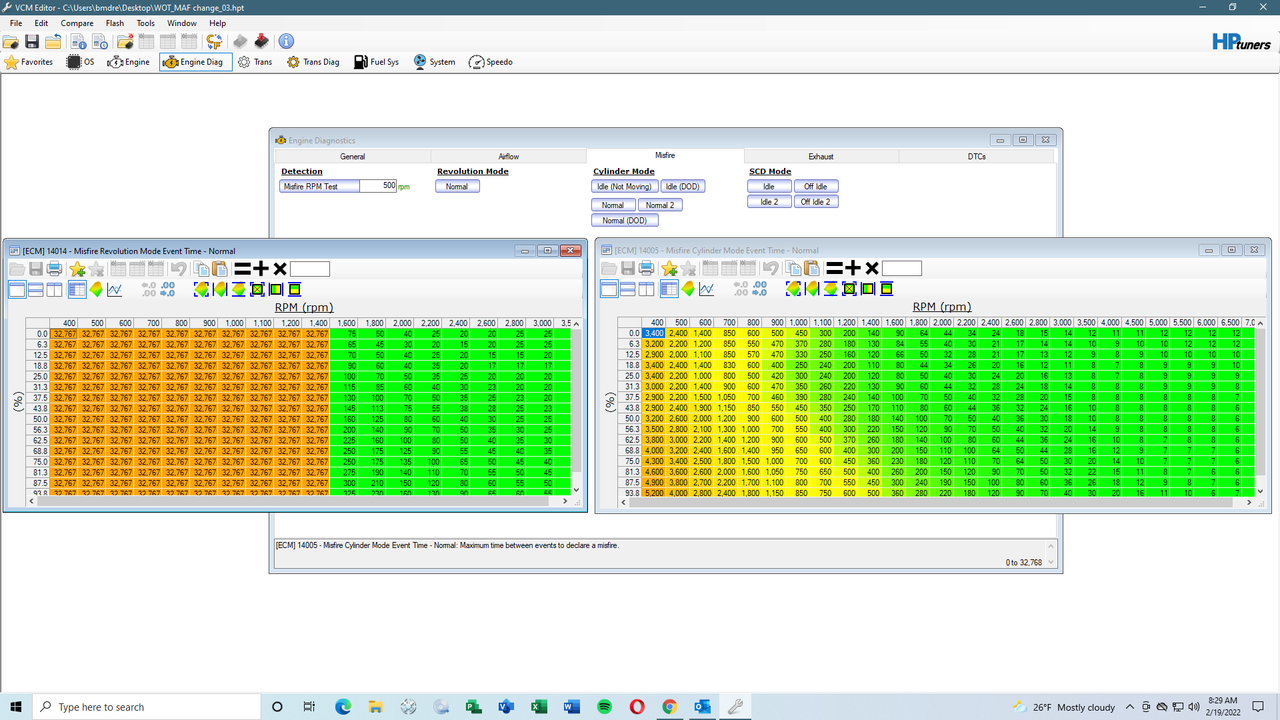The height and width of the screenshot is (720, 1280).
Task: Open the Normal 2 cylinder mode table
Action: [660, 205]
